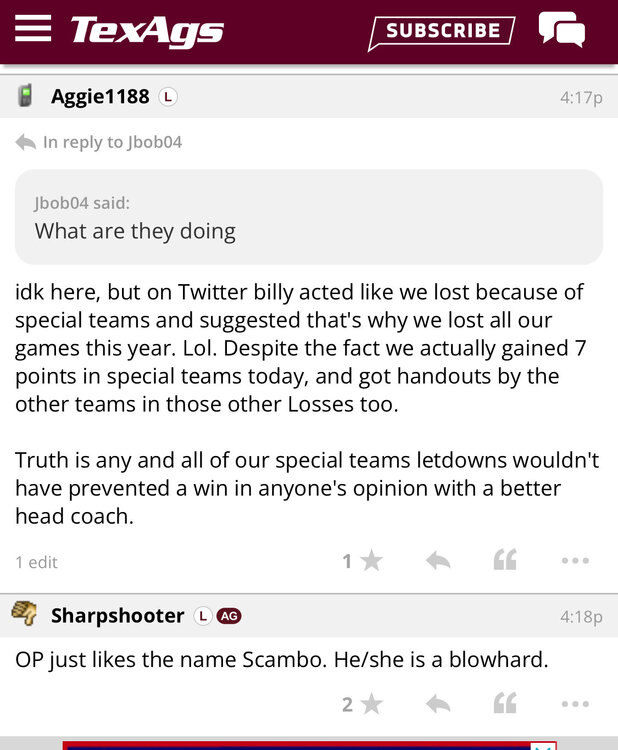
Task: Tap Aggie1188's phone avatar icon
Action: [26, 96]
